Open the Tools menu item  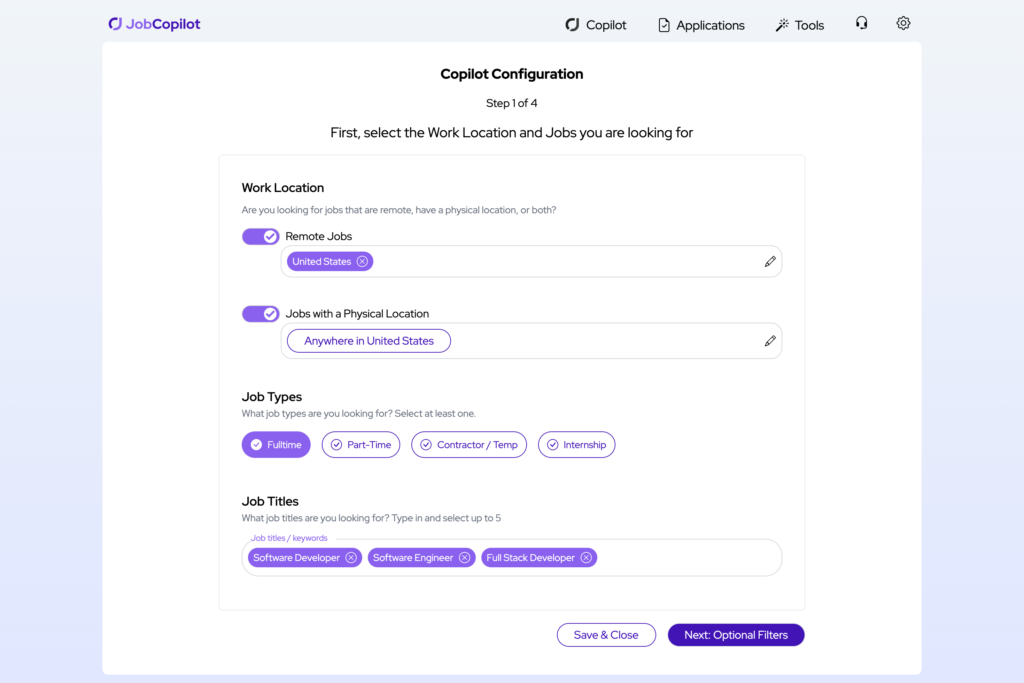coord(799,24)
